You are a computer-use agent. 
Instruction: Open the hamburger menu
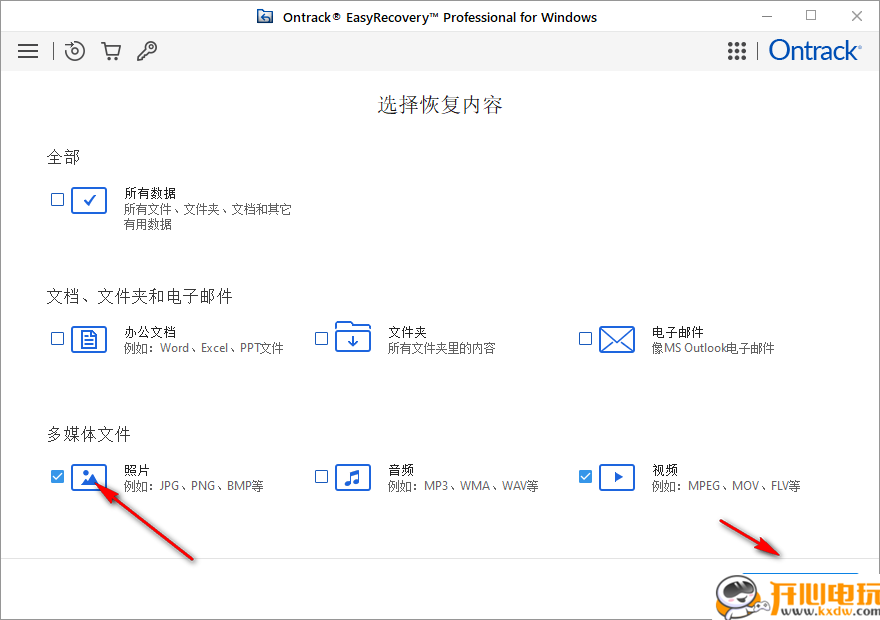(27, 50)
